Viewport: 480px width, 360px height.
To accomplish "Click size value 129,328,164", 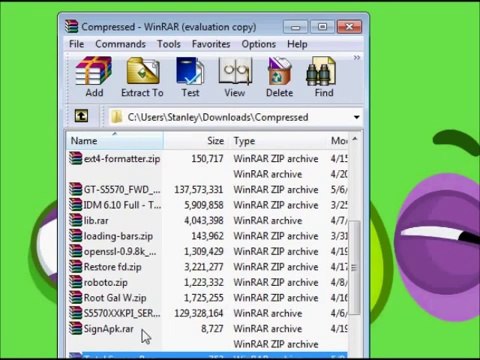I will 199,313.
